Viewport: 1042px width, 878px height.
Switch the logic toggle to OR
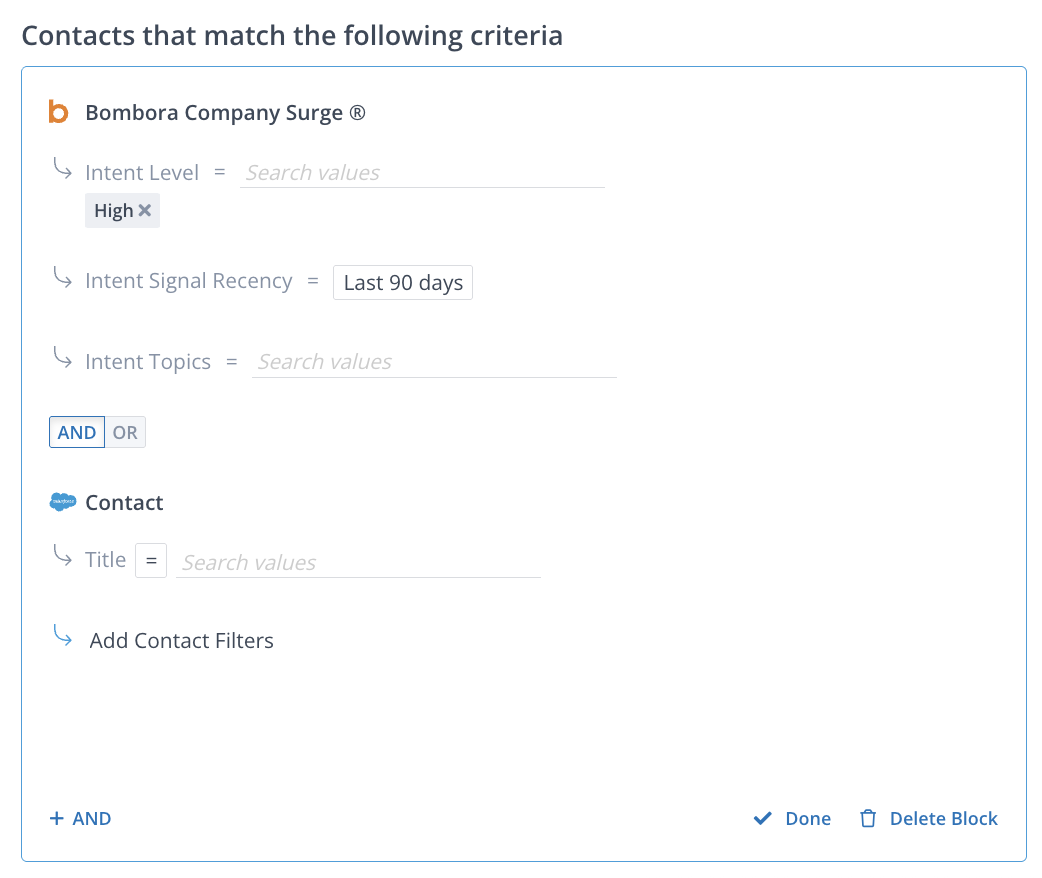(x=125, y=433)
